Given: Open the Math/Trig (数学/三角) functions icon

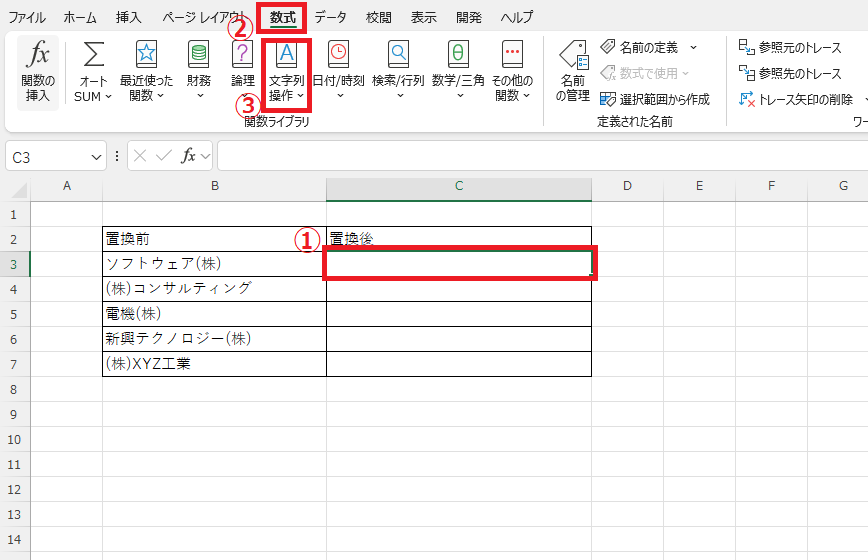Looking at the screenshot, I should click(458, 54).
